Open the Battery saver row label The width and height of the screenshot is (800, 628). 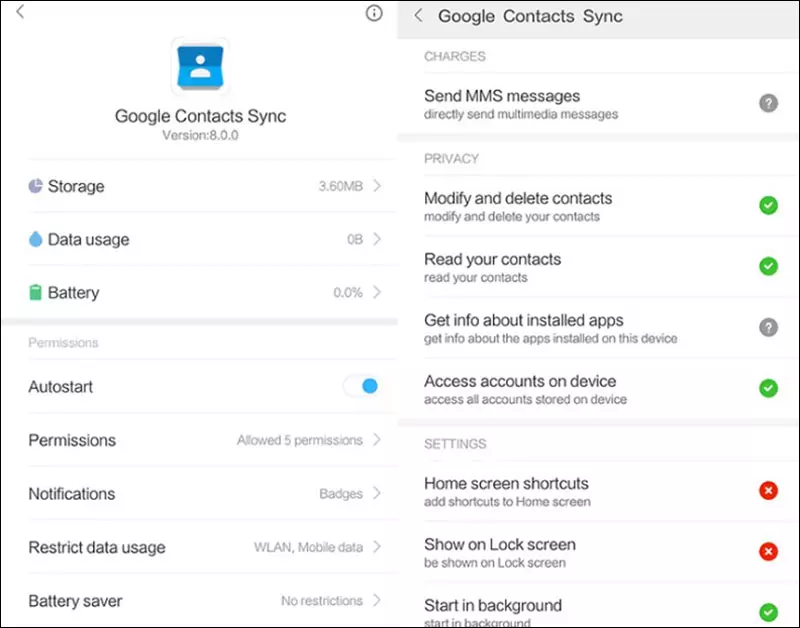coord(75,601)
